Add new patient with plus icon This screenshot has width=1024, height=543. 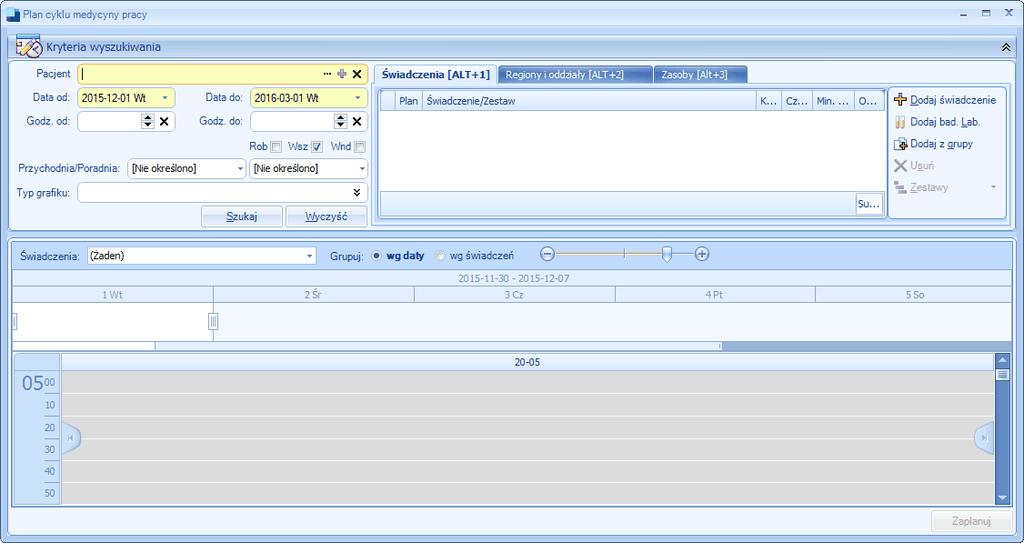pos(342,74)
